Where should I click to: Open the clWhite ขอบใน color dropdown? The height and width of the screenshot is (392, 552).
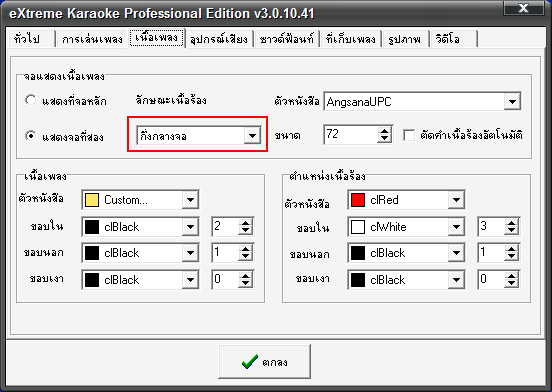[457, 227]
